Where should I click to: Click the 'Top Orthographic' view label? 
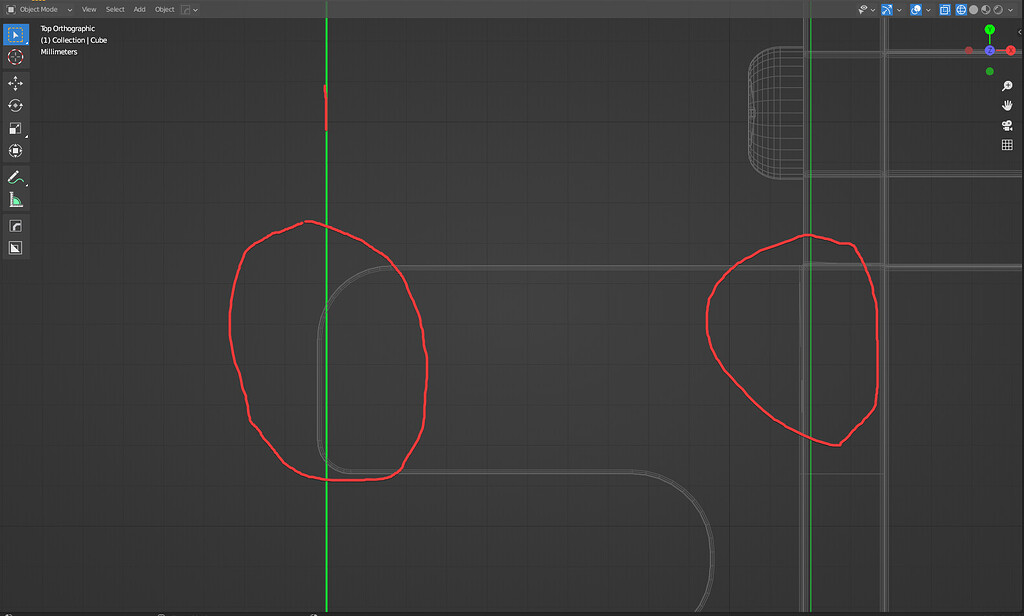point(68,29)
